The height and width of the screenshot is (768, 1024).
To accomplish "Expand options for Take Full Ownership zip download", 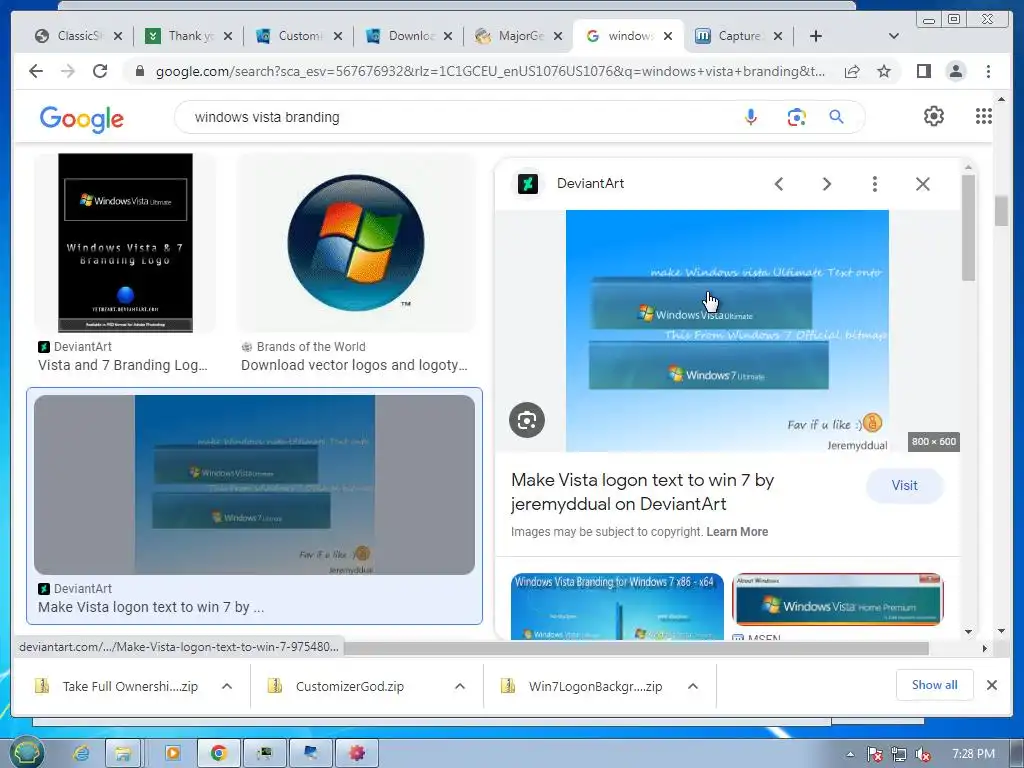I will point(227,686).
